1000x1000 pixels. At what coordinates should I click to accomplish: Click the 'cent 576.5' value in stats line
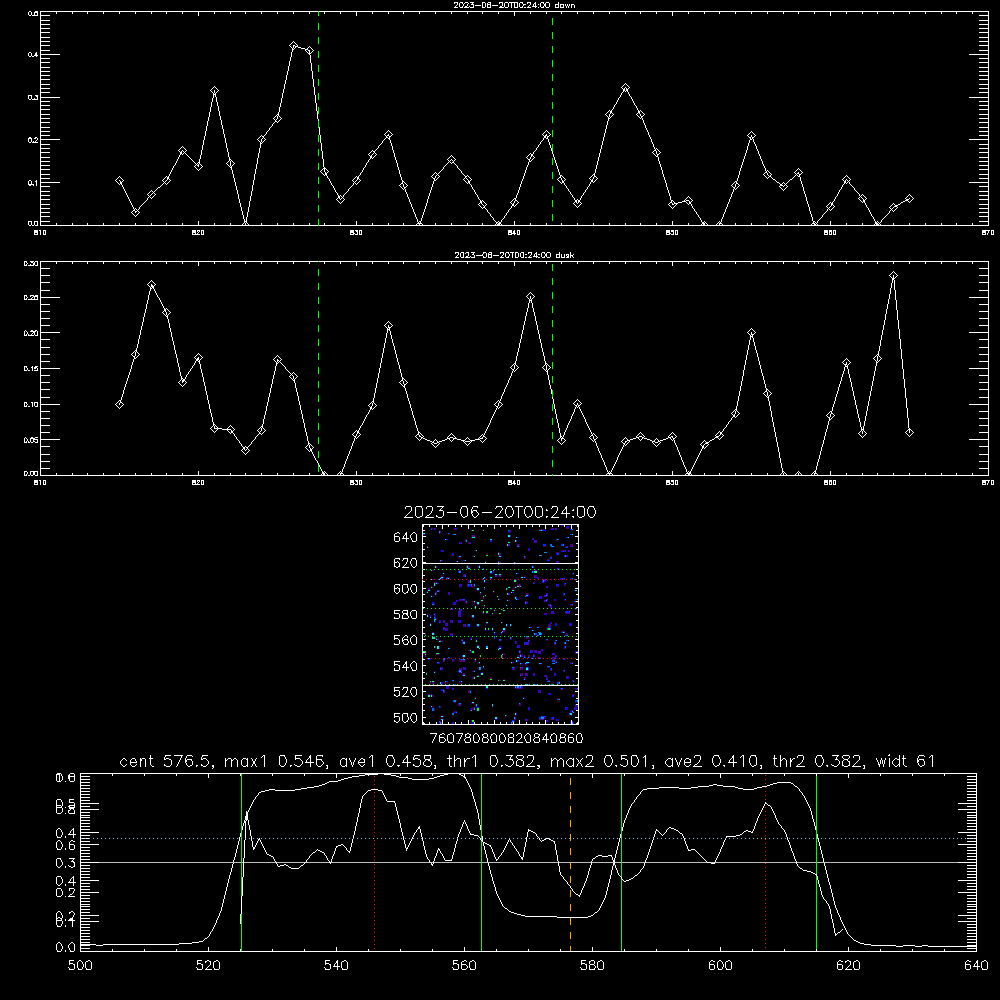coord(166,761)
